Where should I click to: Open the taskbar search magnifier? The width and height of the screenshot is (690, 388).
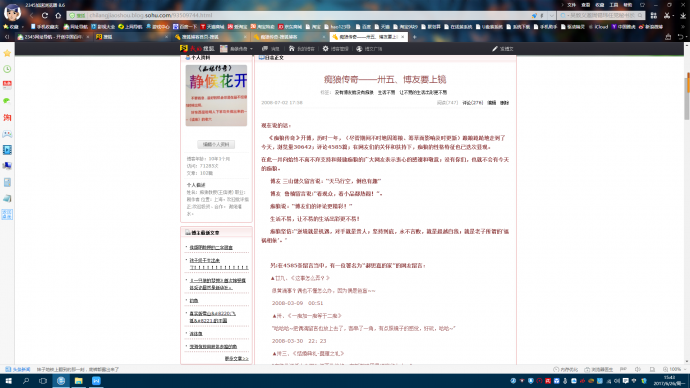26,381
